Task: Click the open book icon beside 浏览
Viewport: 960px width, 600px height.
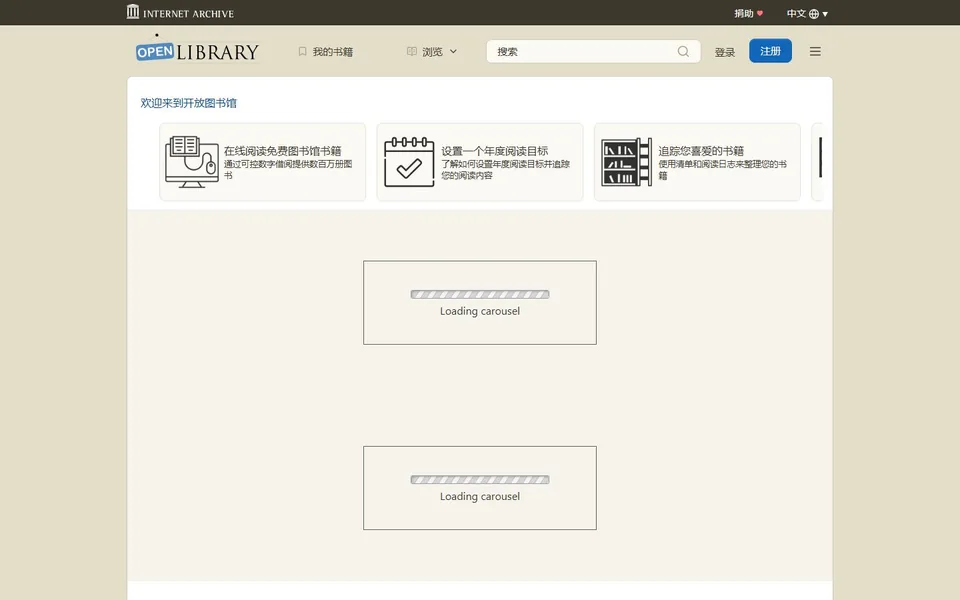Action: point(412,51)
